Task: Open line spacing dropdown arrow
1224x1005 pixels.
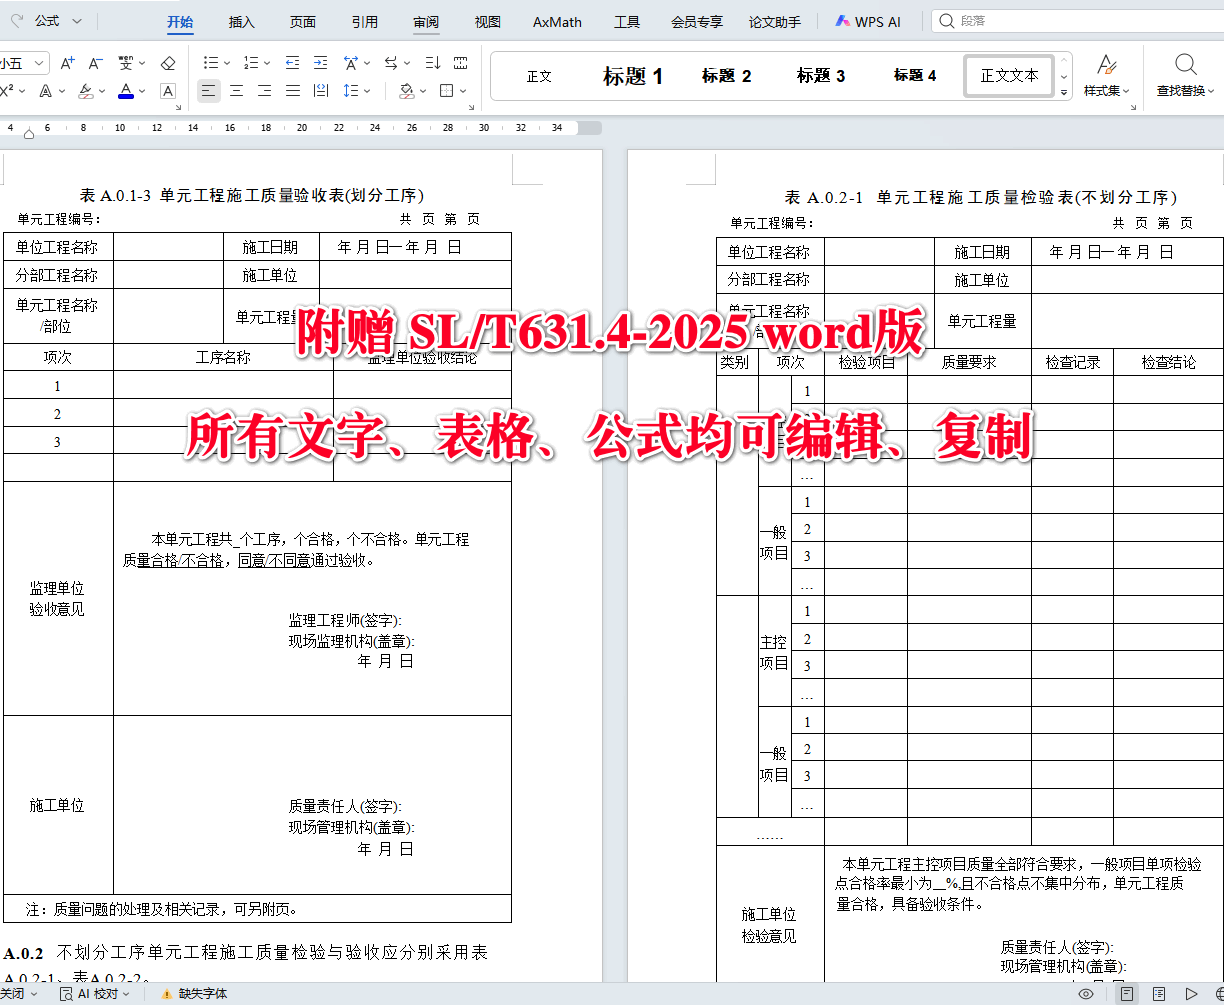Action: click(x=367, y=91)
